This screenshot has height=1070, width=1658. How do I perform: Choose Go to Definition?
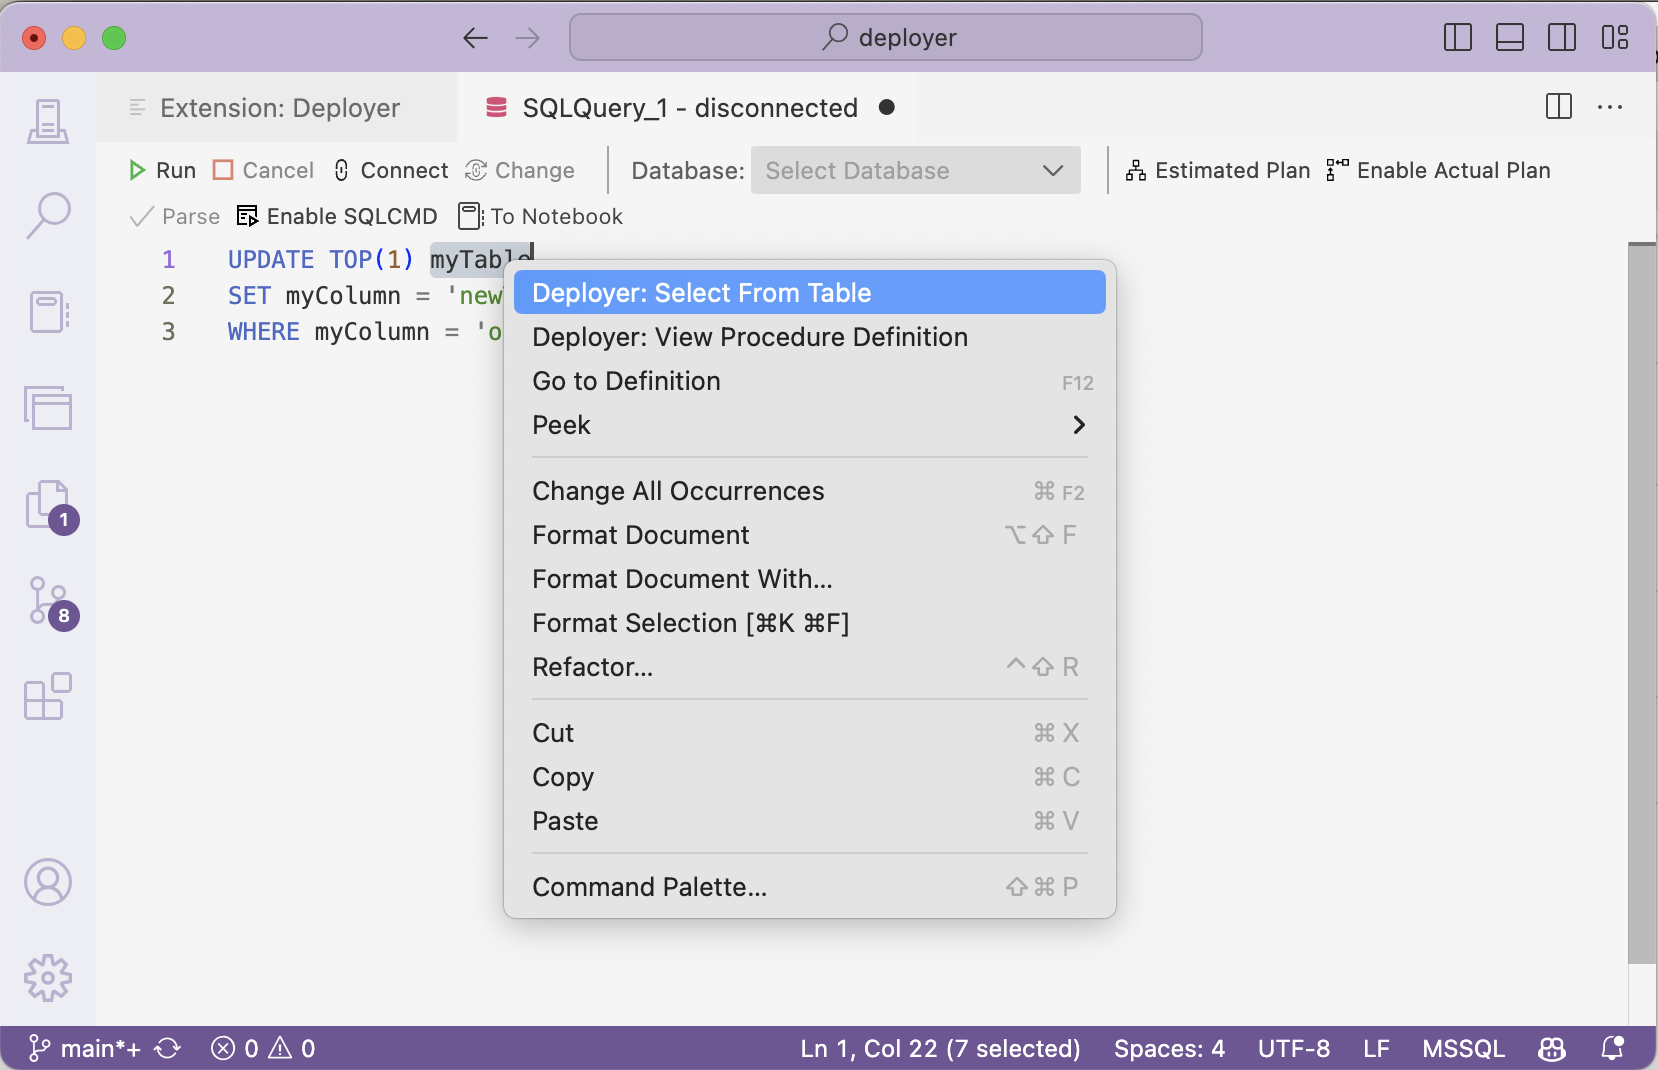[809, 381]
